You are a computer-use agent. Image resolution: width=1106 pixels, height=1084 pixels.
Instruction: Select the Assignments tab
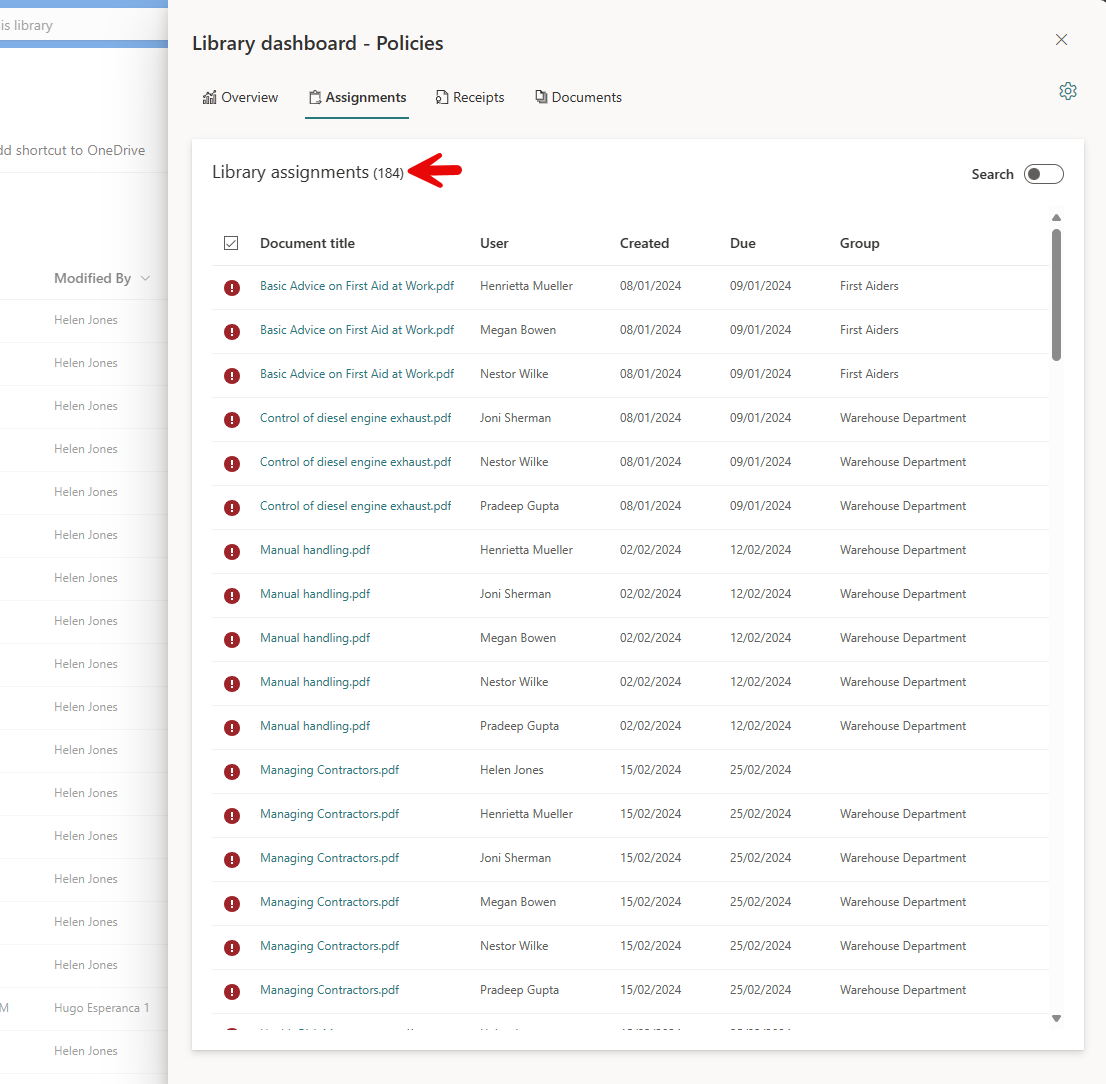(x=357, y=97)
